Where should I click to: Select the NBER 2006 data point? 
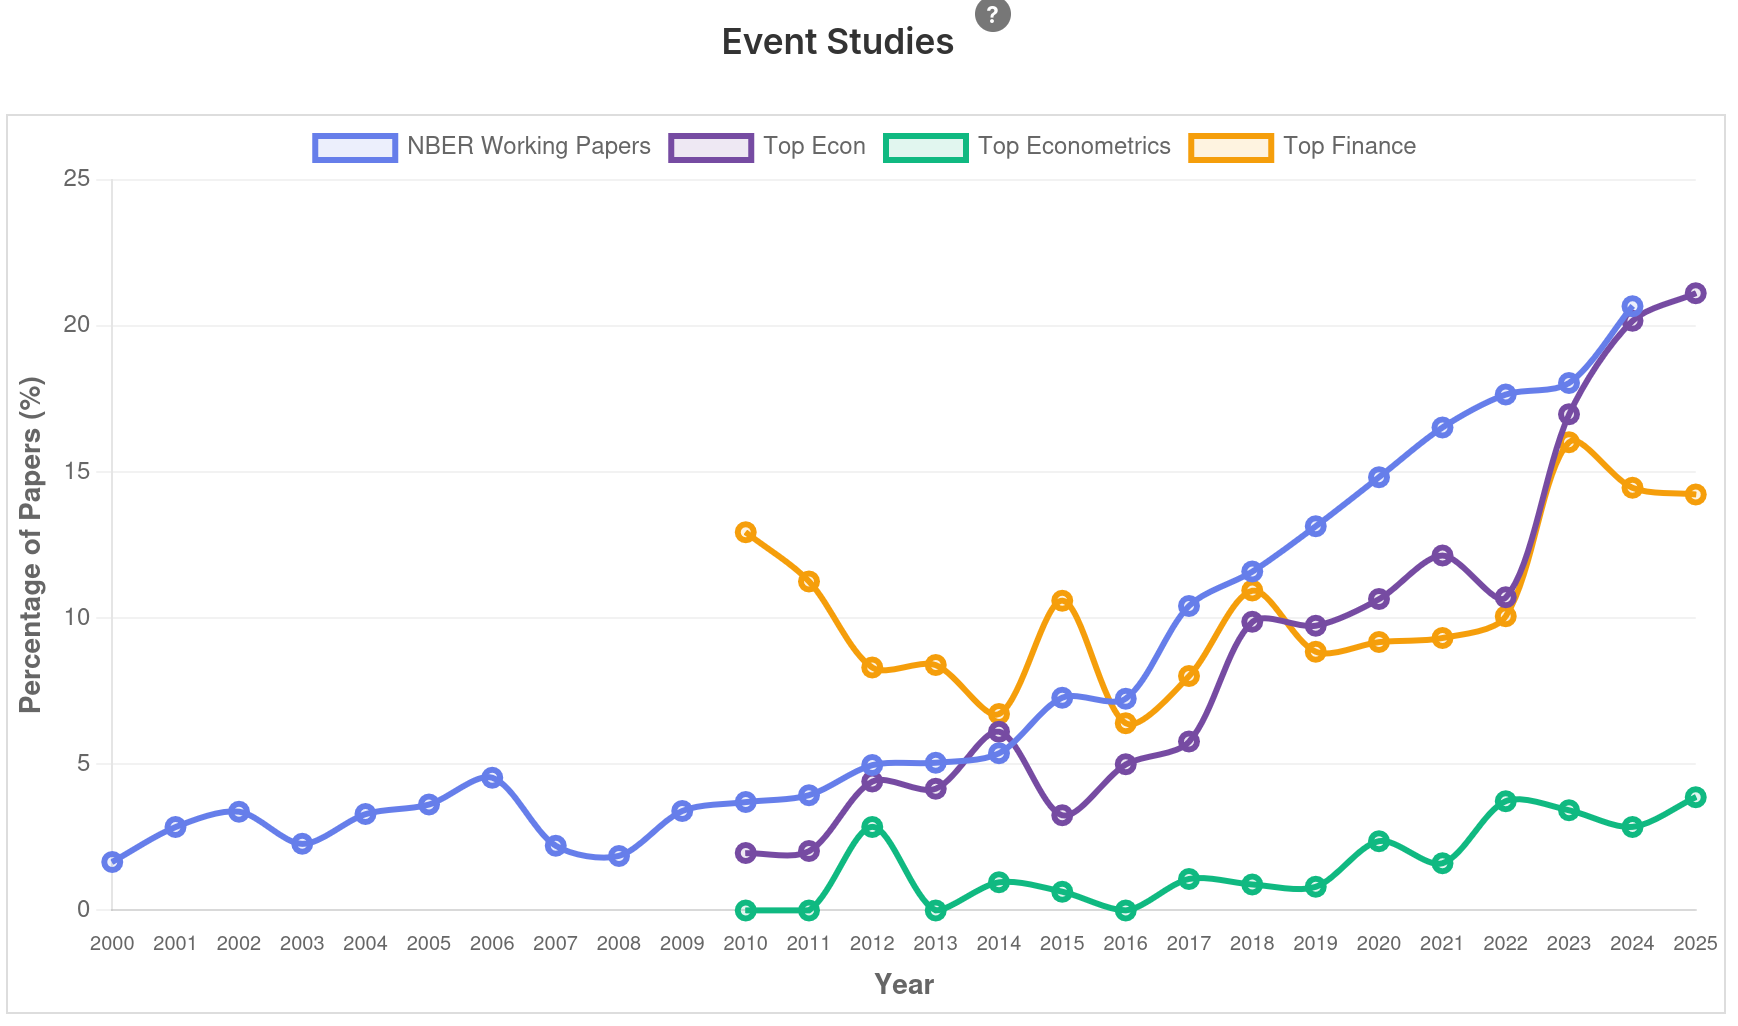click(492, 777)
